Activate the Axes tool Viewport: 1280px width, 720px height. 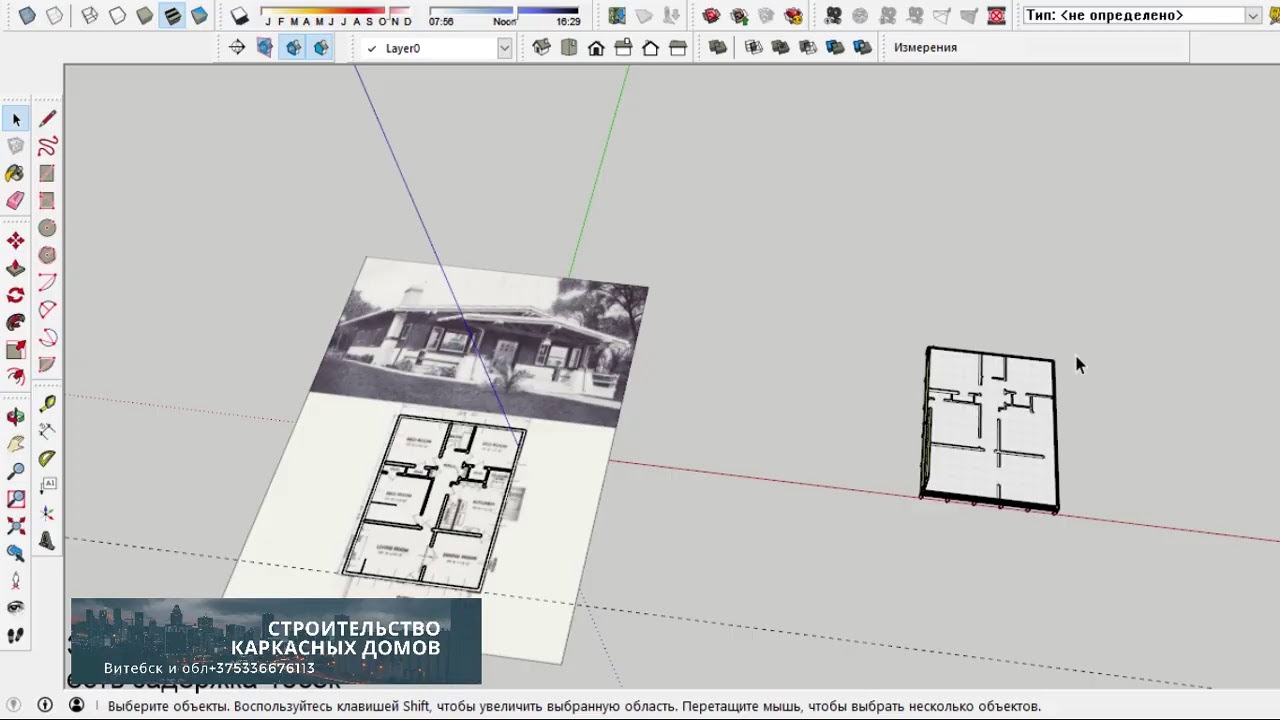tap(47, 513)
